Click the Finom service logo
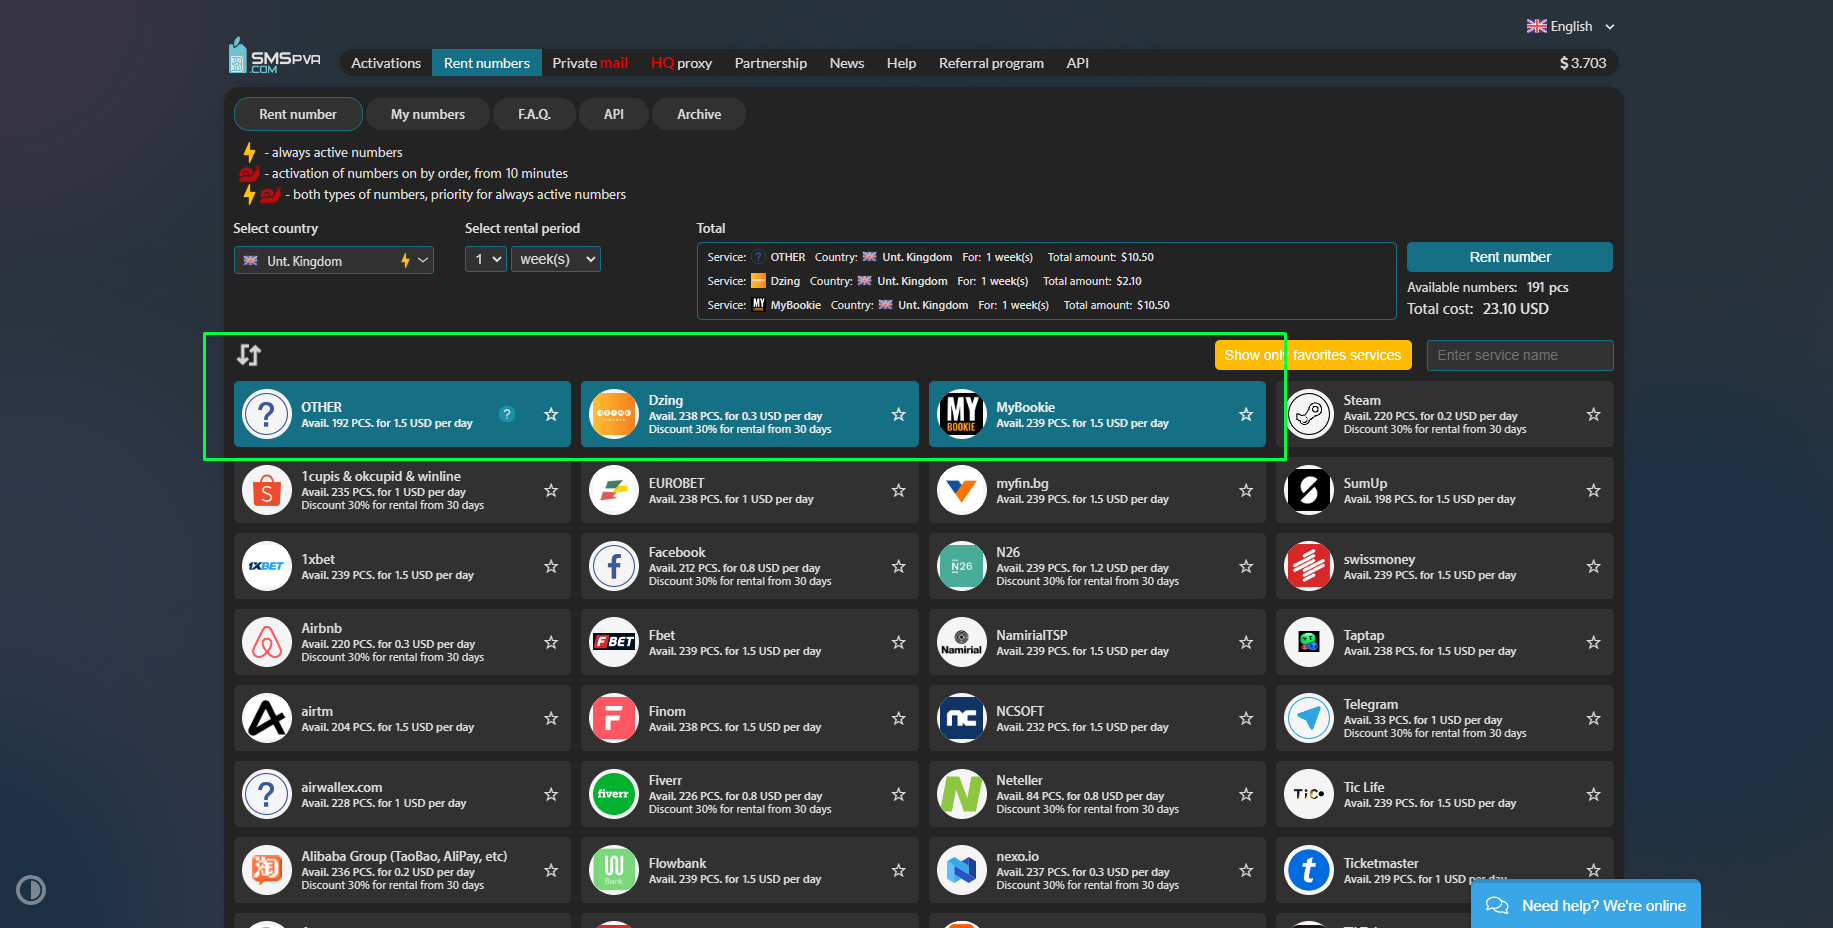Viewport: 1833px width, 928px height. 614,718
